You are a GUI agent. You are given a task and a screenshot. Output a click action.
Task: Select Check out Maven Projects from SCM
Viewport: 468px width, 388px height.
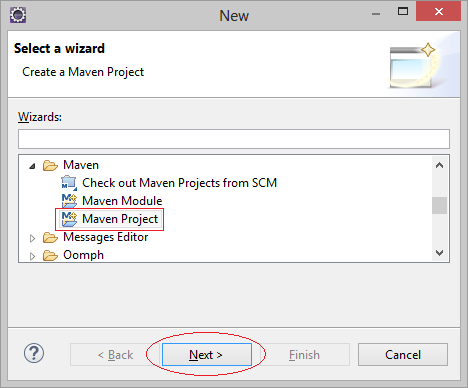point(179,183)
